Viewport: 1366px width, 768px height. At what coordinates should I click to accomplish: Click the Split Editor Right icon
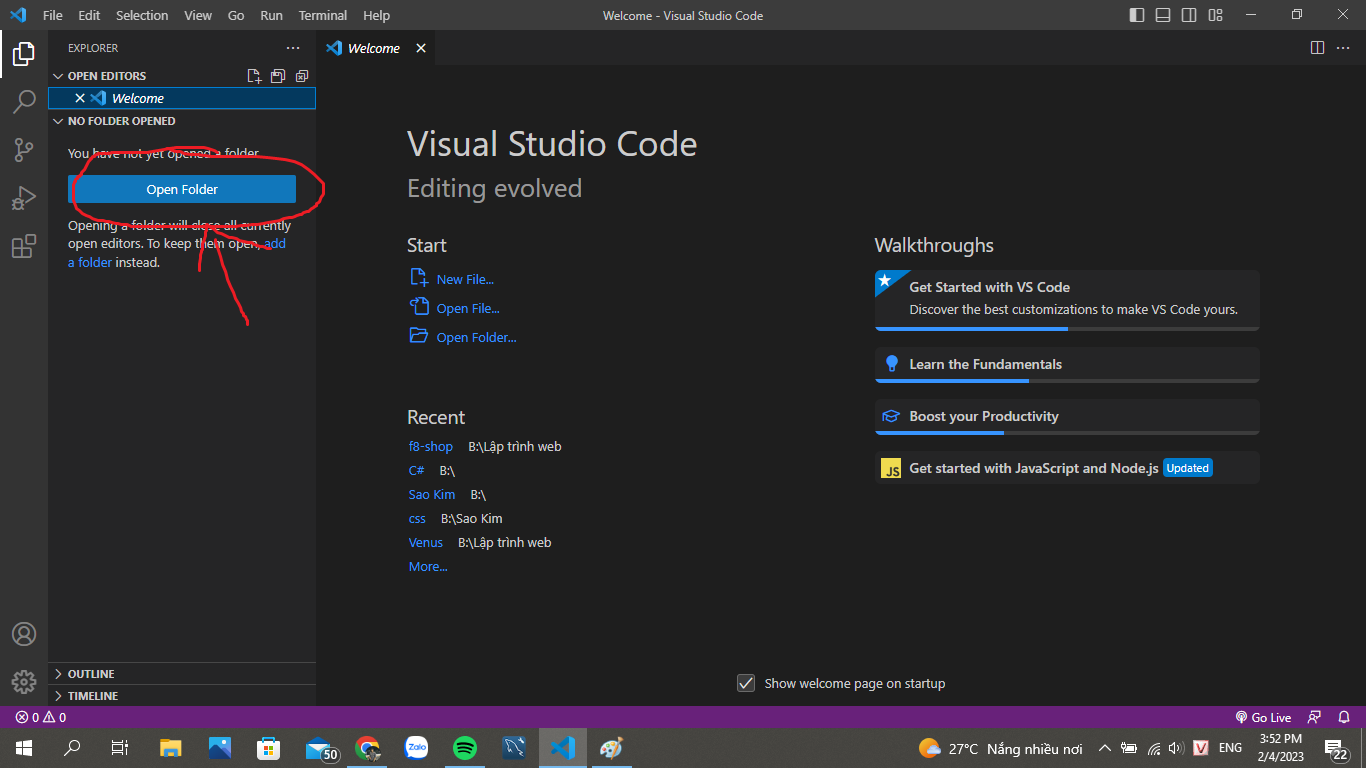pyautogui.click(x=1317, y=48)
